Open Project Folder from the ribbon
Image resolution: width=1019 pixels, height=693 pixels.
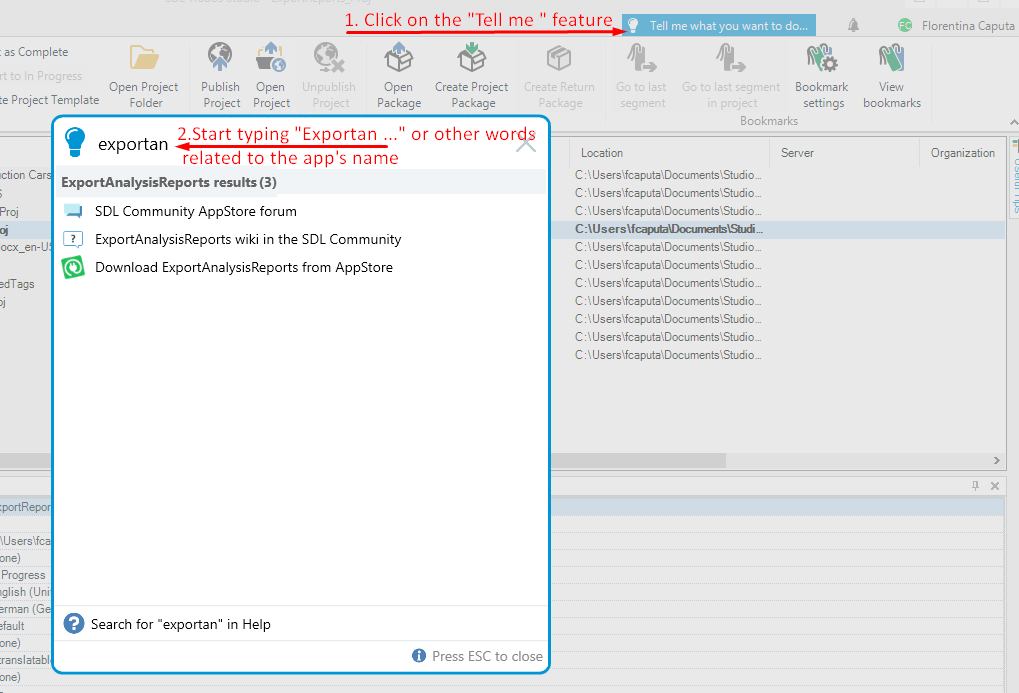144,77
